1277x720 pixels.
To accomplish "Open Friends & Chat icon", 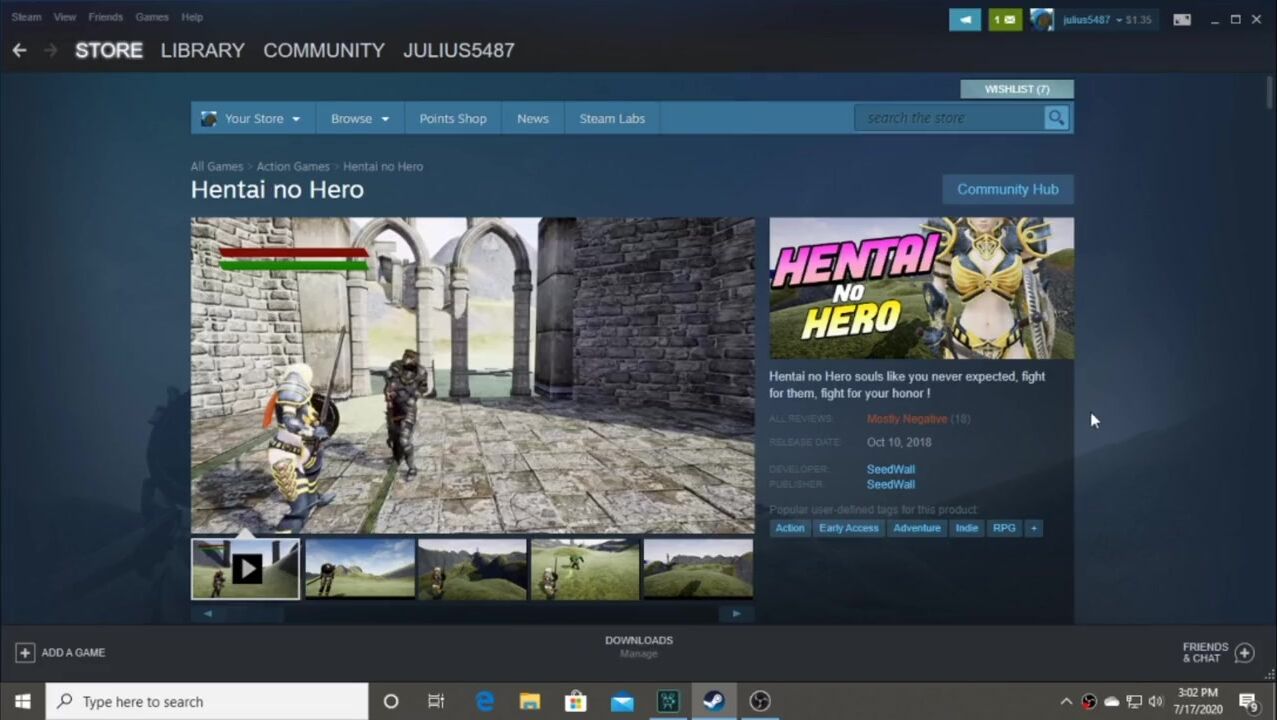I will click(x=1244, y=653).
